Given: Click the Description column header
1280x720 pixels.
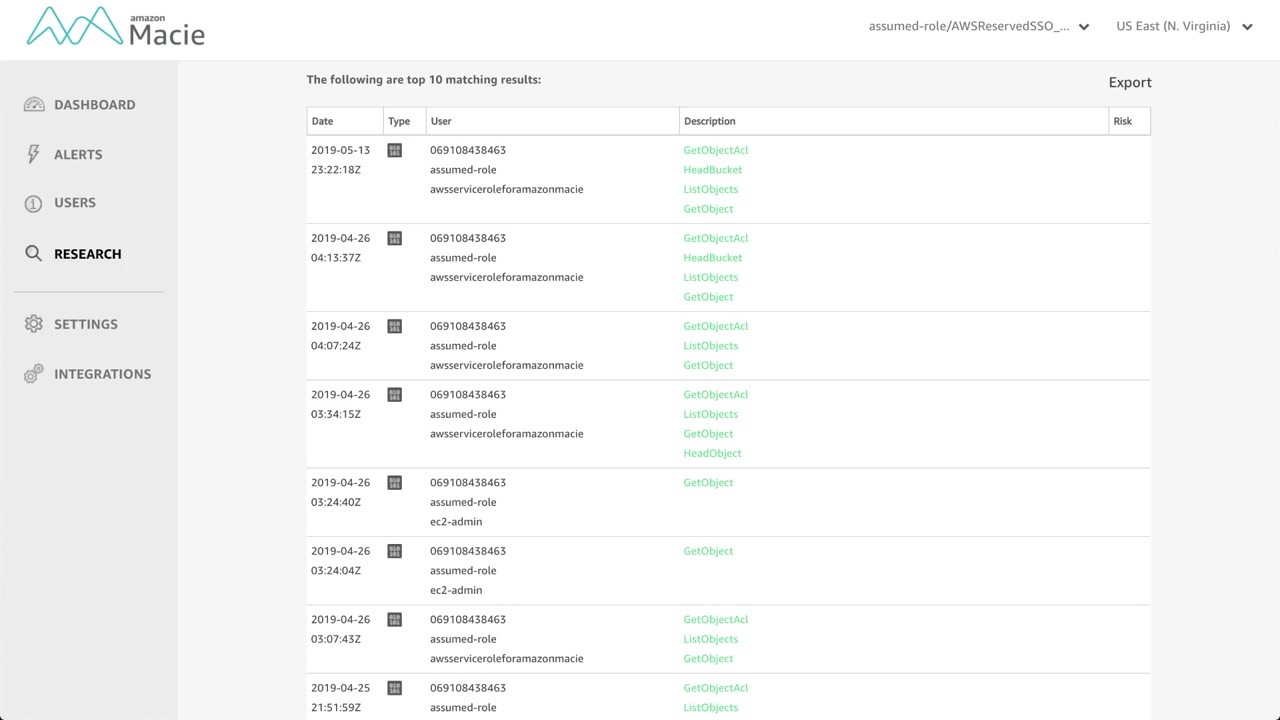Looking at the screenshot, I should tap(709, 121).
